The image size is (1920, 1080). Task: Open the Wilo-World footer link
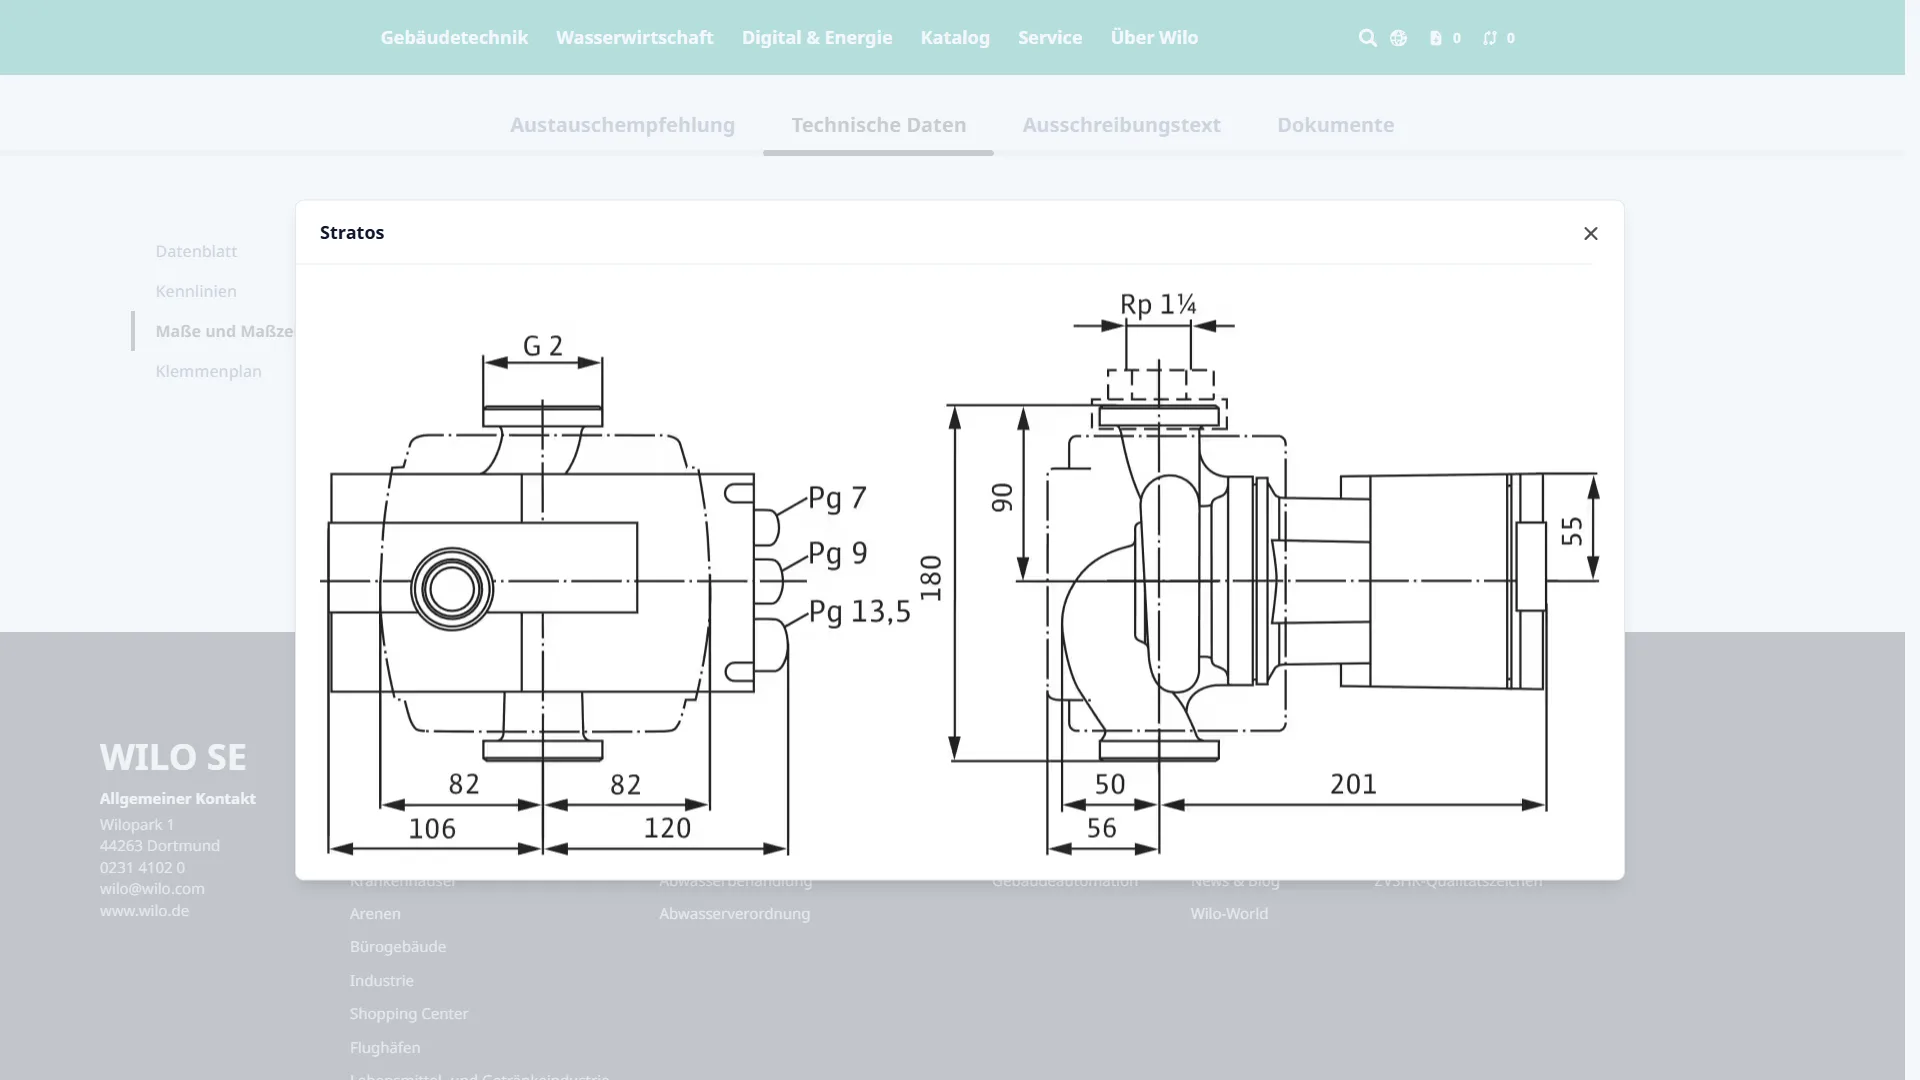[1229, 913]
